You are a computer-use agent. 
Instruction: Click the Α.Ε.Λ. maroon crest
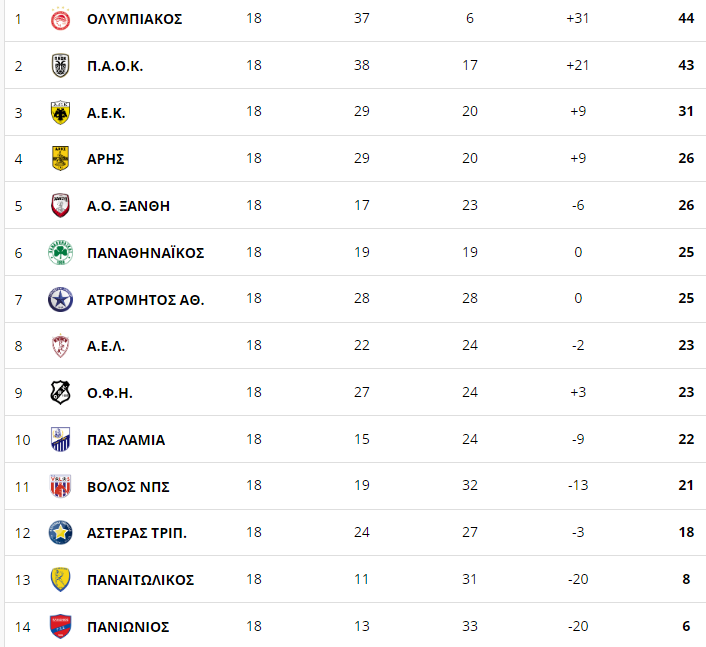(60, 346)
